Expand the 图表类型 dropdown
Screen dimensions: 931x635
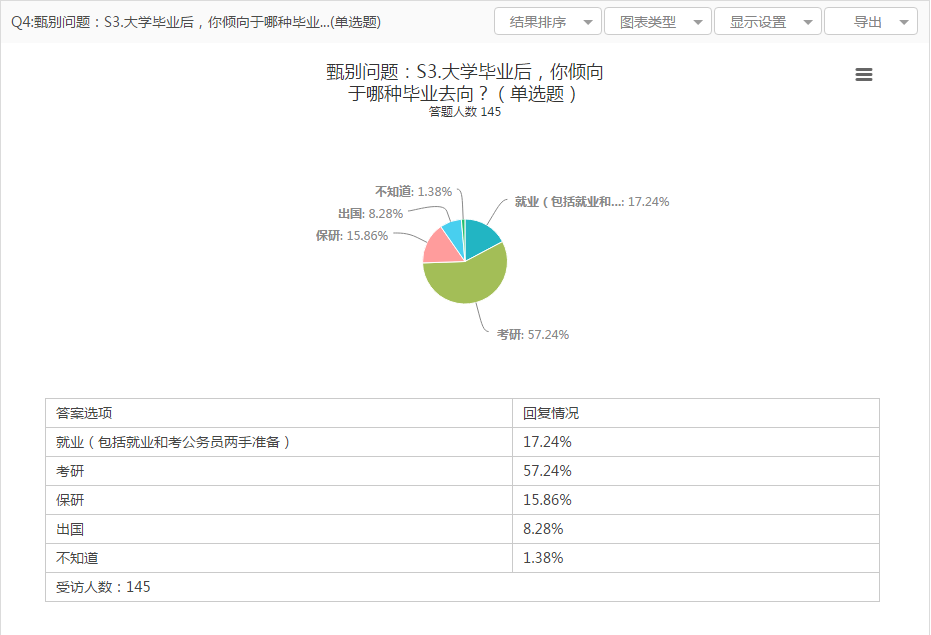(x=658, y=22)
